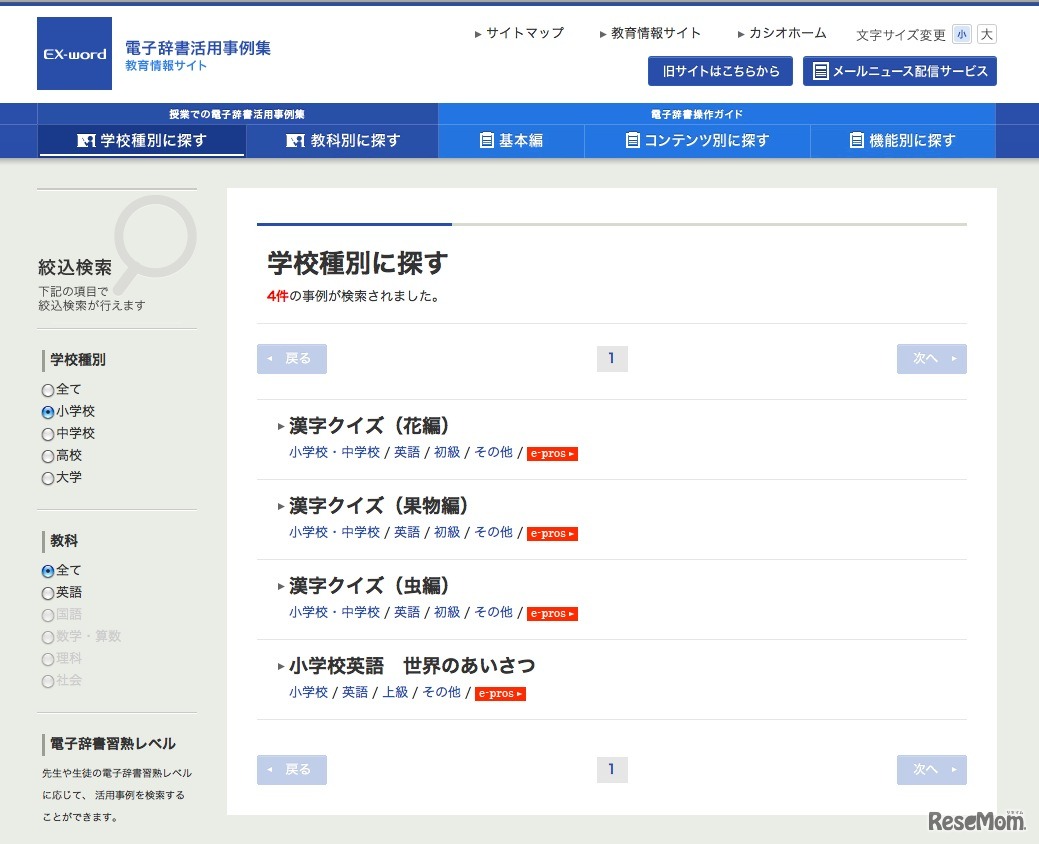Open the サイトマップ link
1039x844 pixels.
521,33
